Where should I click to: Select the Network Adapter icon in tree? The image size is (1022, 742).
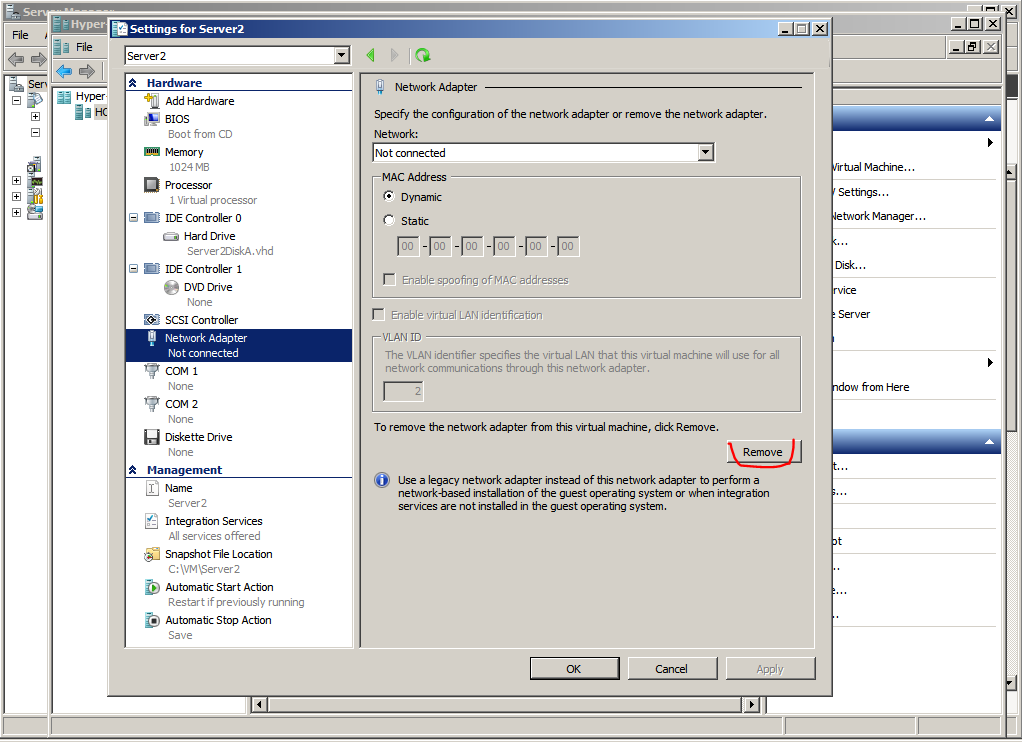tap(152, 338)
